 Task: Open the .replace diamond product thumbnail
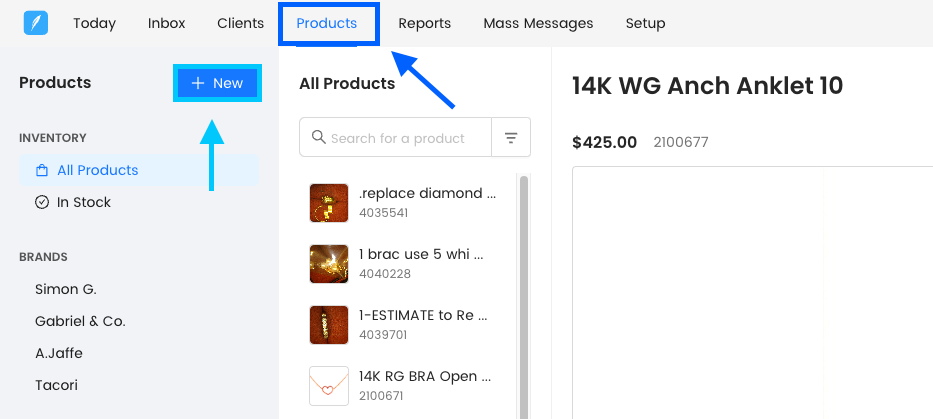[329, 203]
